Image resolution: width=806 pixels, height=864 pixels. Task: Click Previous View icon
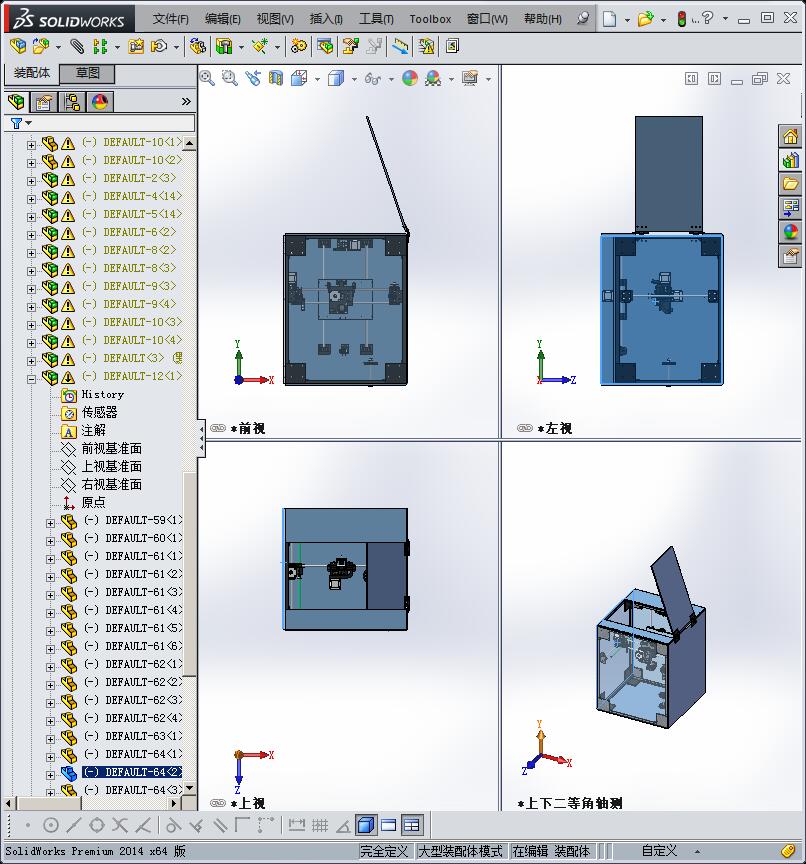pos(253,78)
